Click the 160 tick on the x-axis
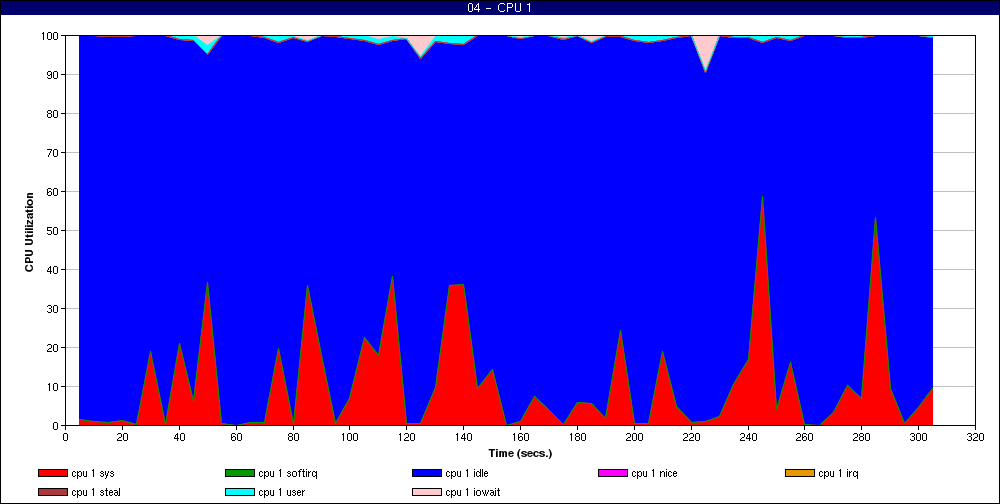Viewport: 1000px width, 504px height. (520, 436)
